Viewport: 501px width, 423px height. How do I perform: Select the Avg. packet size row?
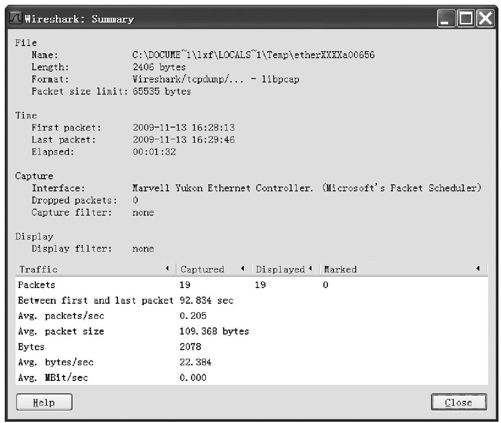pos(252,331)
